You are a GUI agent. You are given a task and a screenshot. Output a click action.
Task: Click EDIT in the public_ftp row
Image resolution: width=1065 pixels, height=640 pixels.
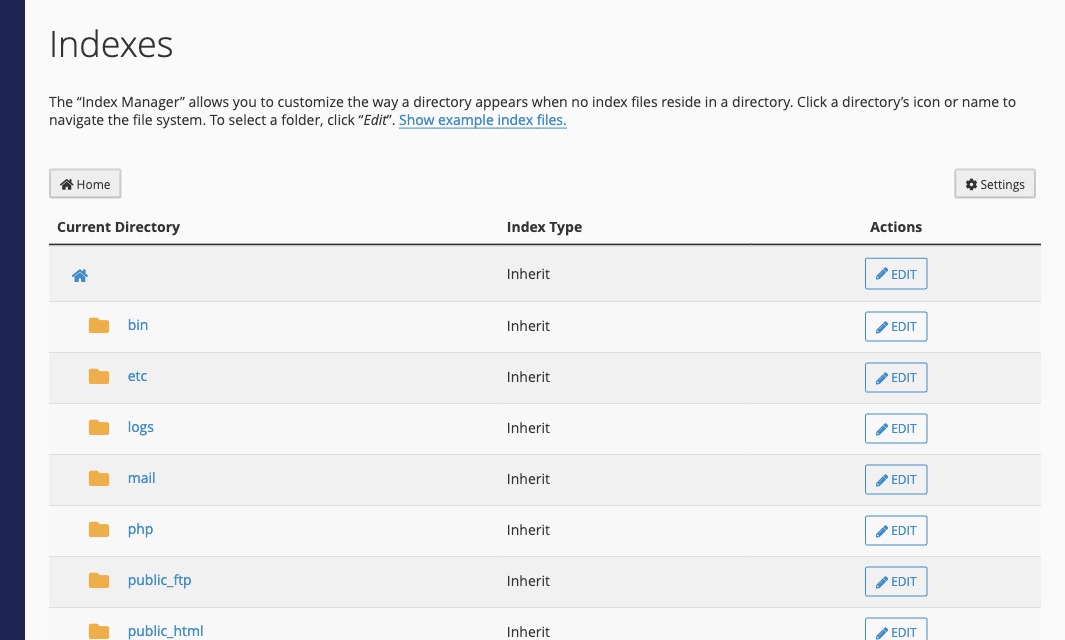896,582
